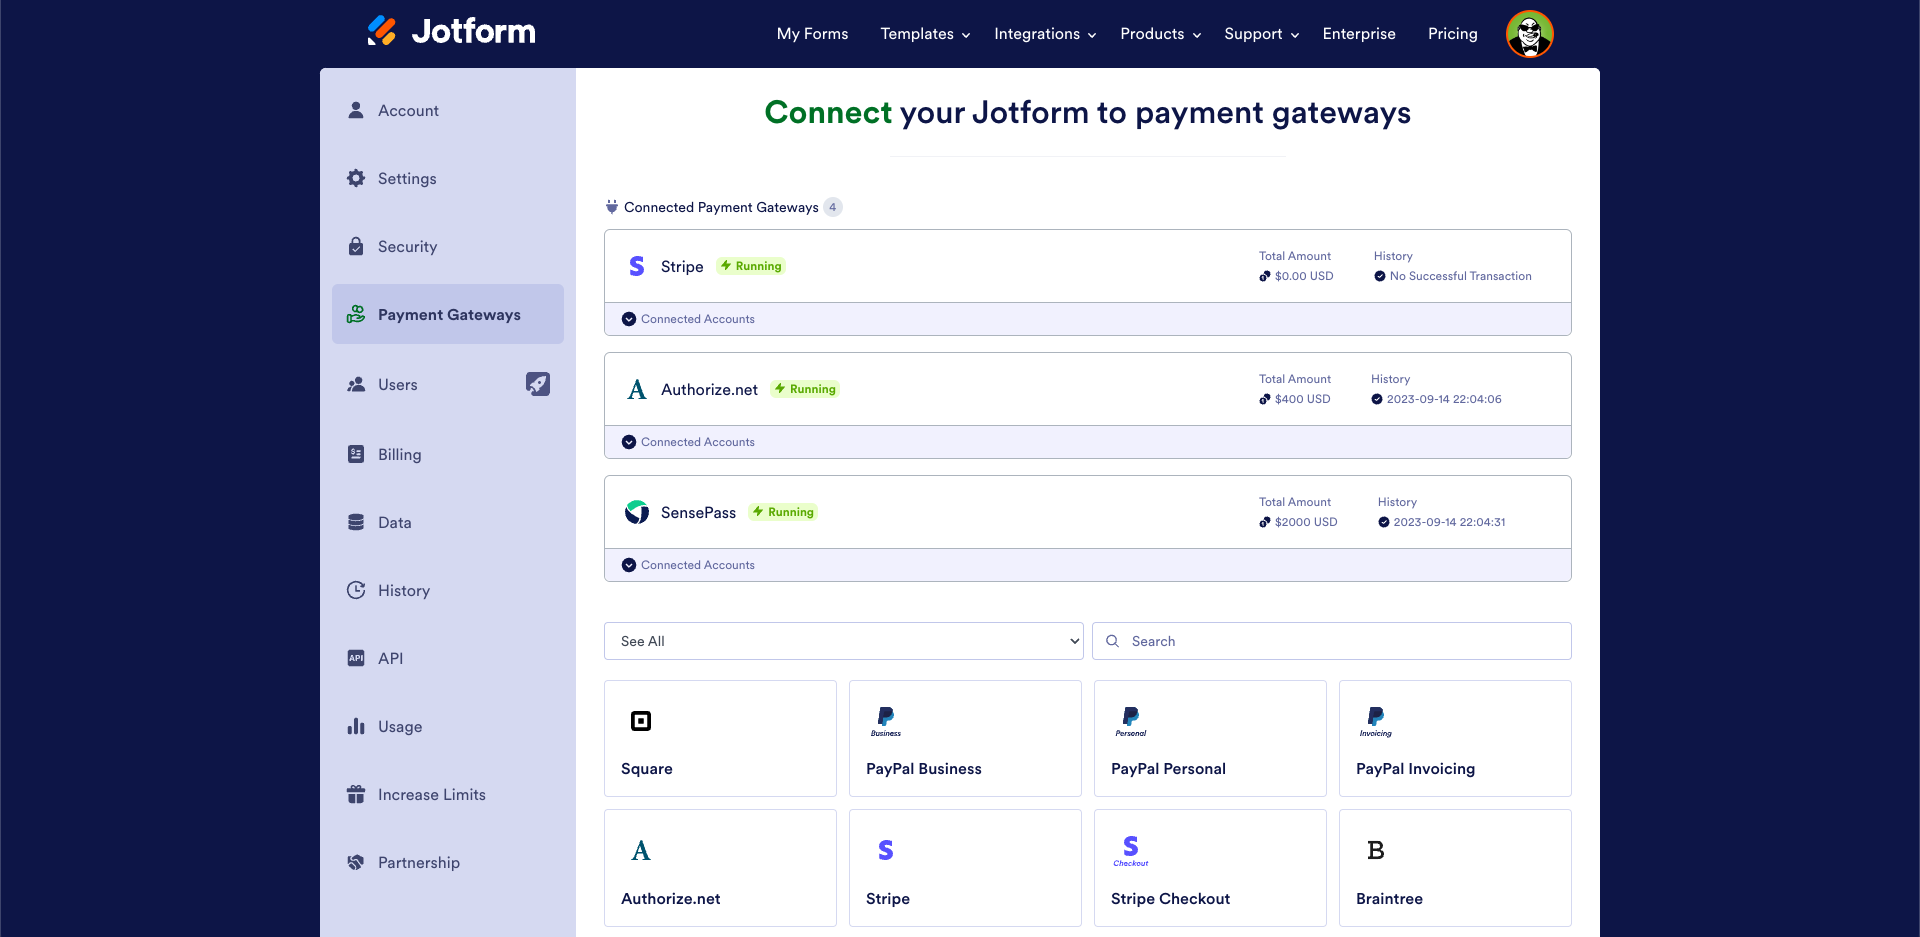Select Settings in the sidebar
1920x937 pixels.
pyautogui.click(x=448, y=178)
